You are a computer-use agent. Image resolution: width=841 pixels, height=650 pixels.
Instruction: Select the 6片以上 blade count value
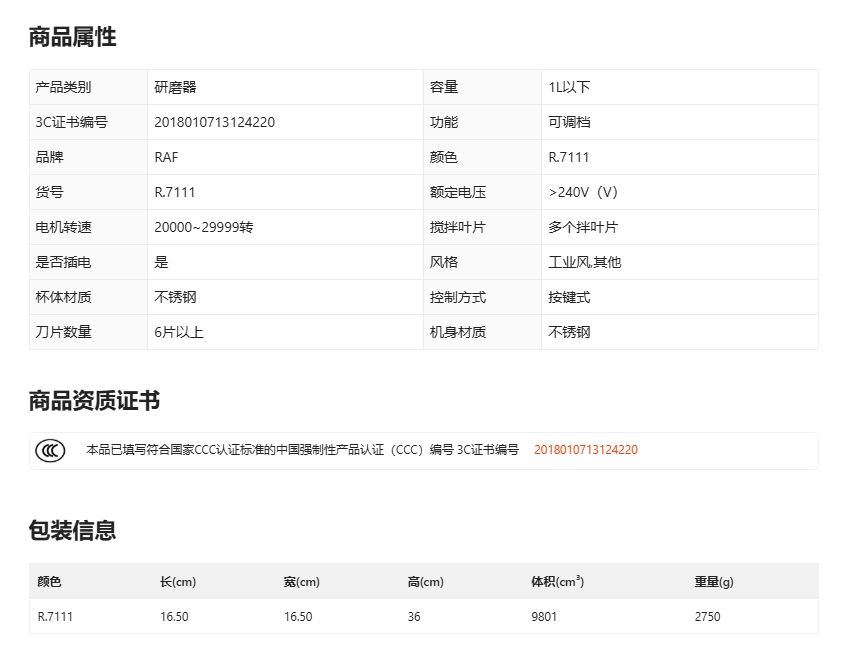(x=179, y=333)
